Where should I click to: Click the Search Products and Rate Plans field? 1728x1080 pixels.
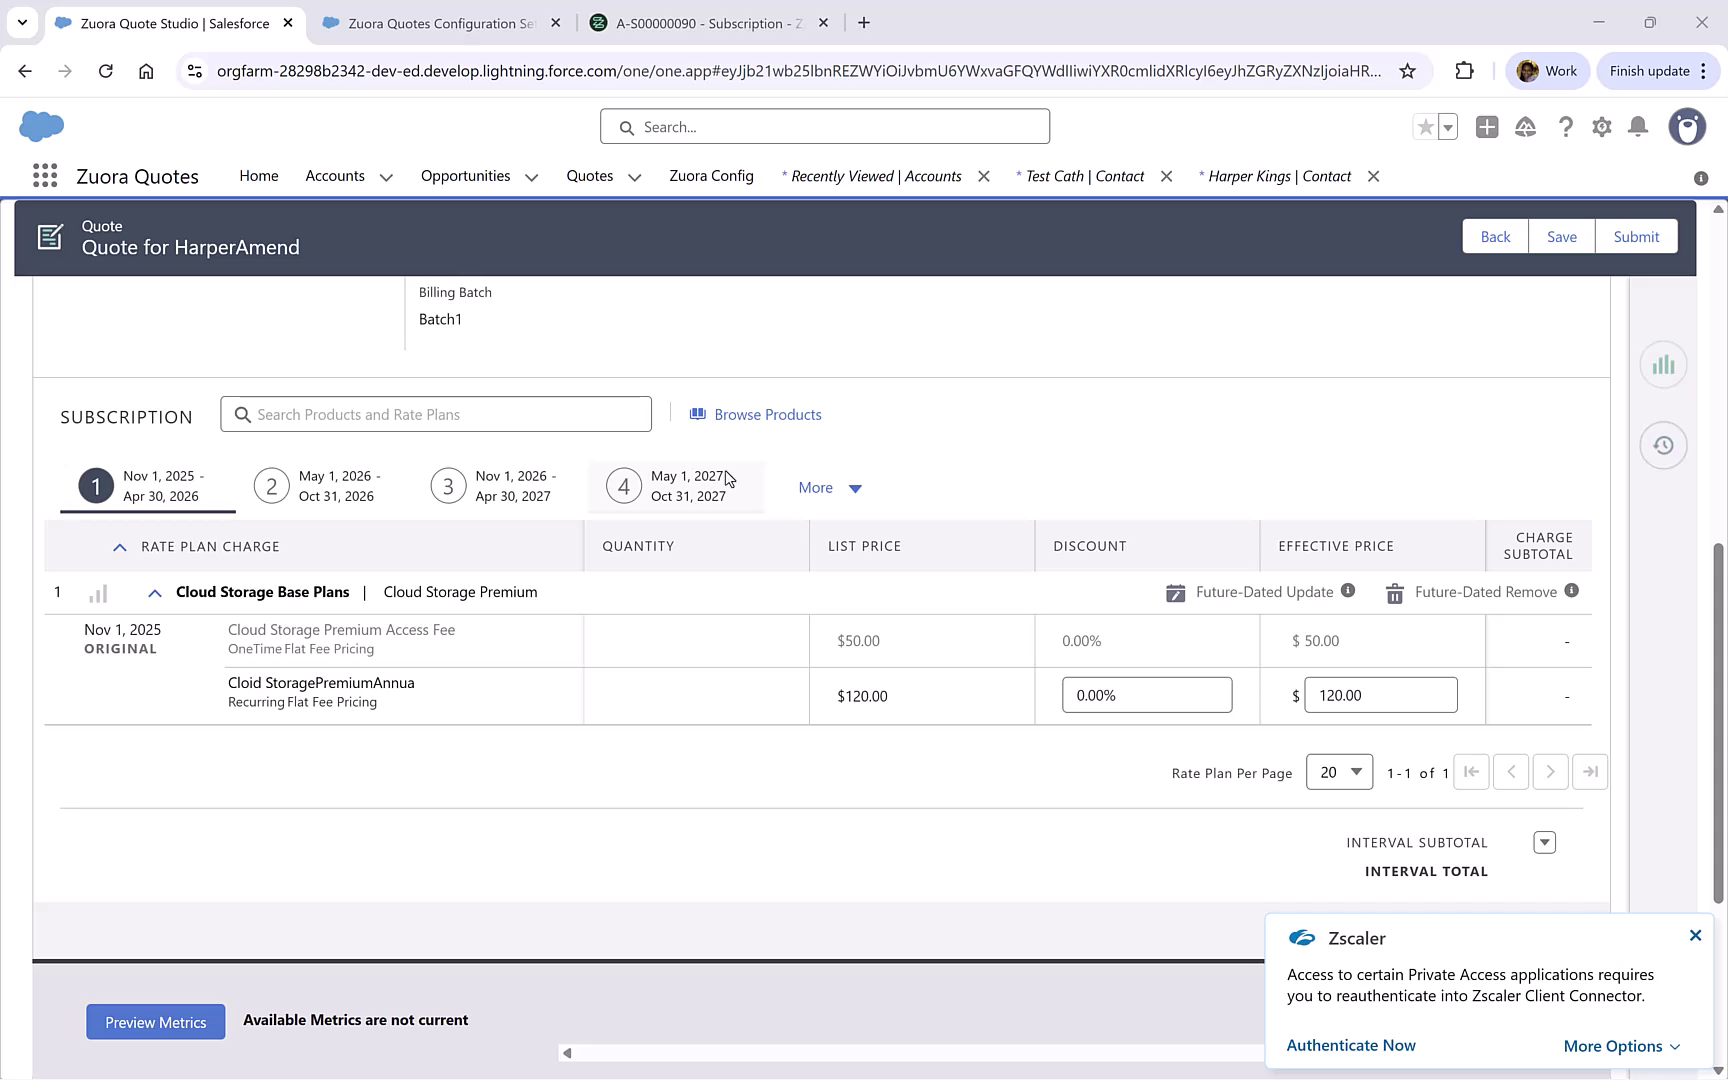pos(436,415)
